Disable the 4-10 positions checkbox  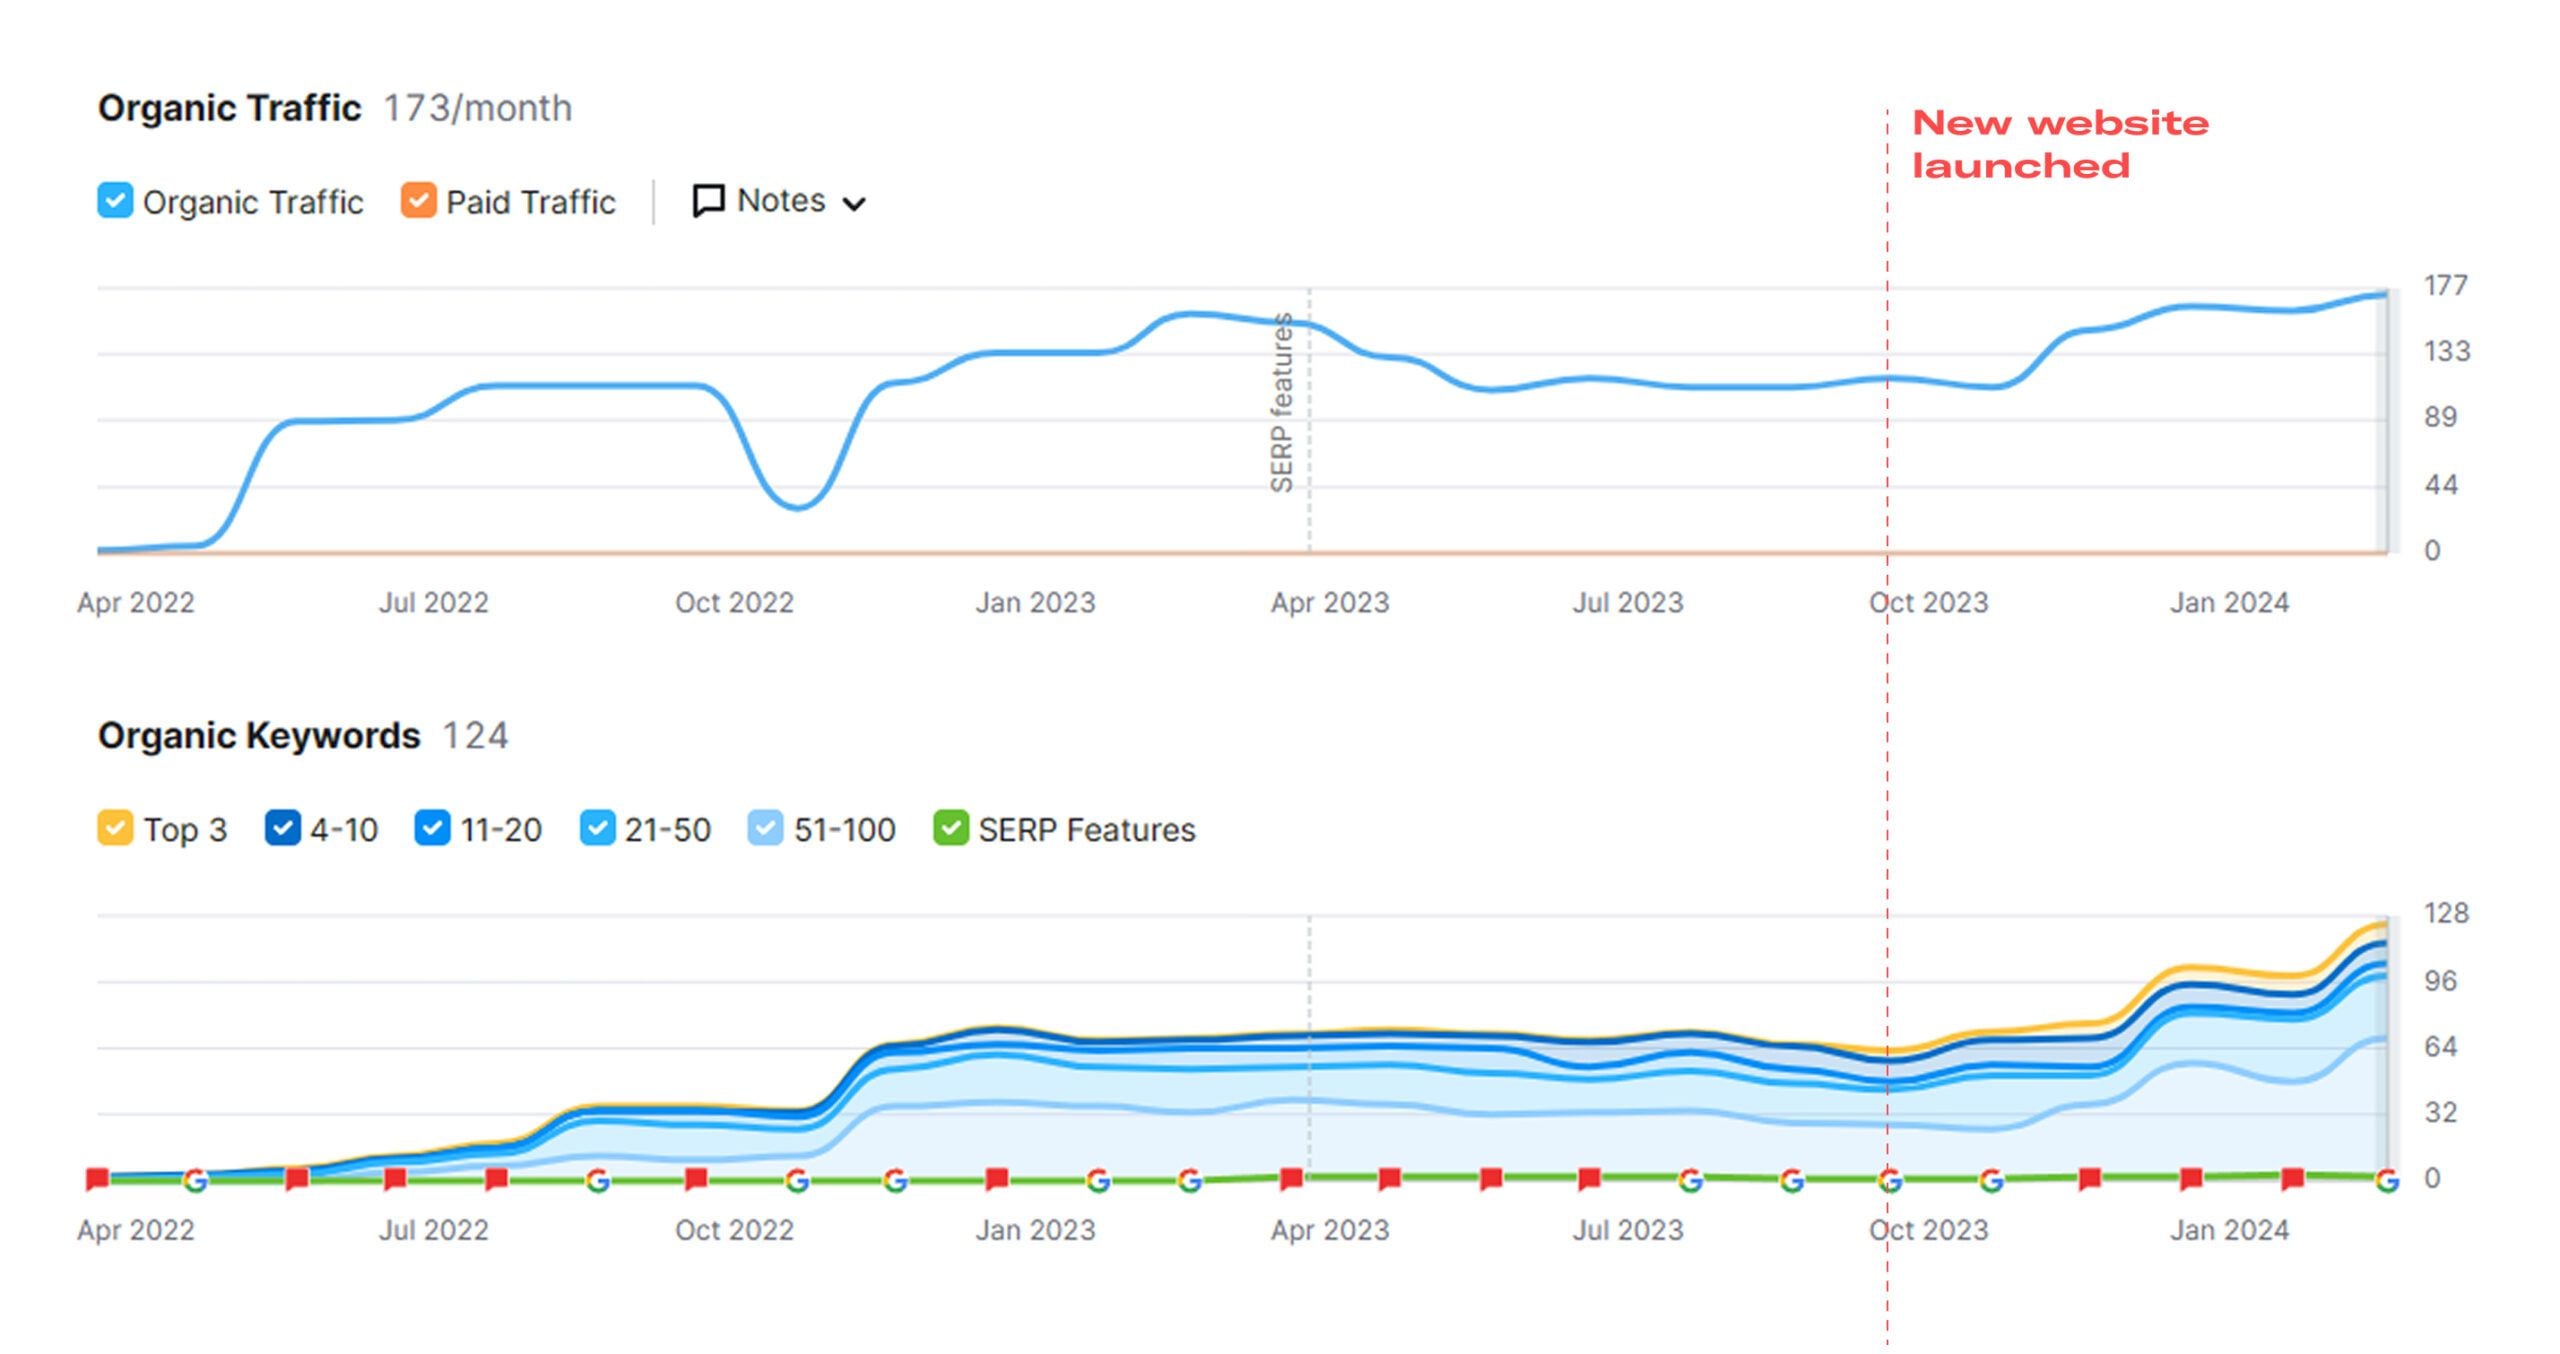282,828
